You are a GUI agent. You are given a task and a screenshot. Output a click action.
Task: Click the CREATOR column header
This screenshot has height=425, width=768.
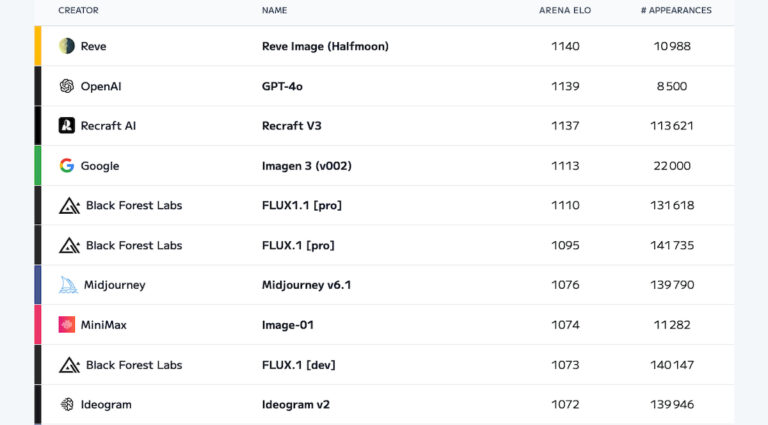pyautogui.click(x=78, y=10)
